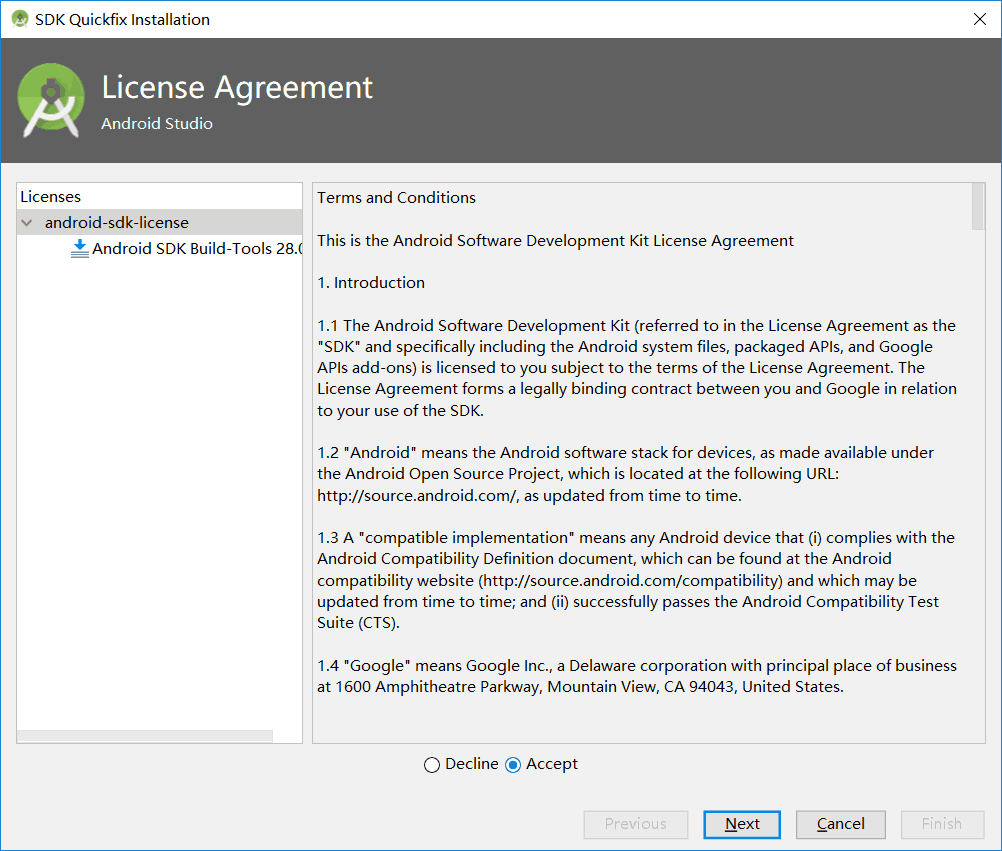Click the license text vertical scrollbar thumb
Viewport: 1002px width, 851px height.
(978, 206)
